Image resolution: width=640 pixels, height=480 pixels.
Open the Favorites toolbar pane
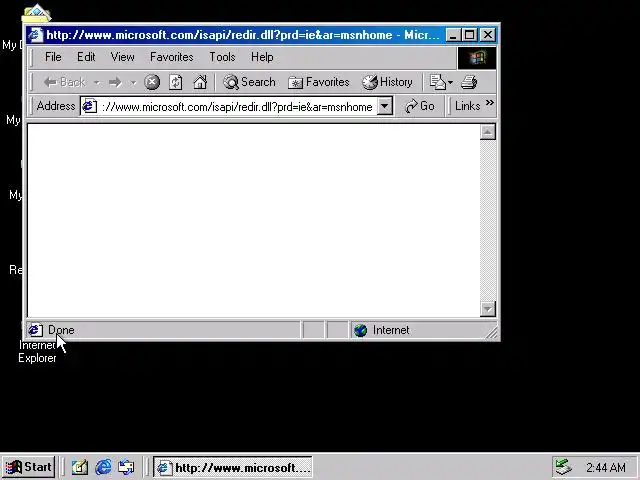coord(319,82)
